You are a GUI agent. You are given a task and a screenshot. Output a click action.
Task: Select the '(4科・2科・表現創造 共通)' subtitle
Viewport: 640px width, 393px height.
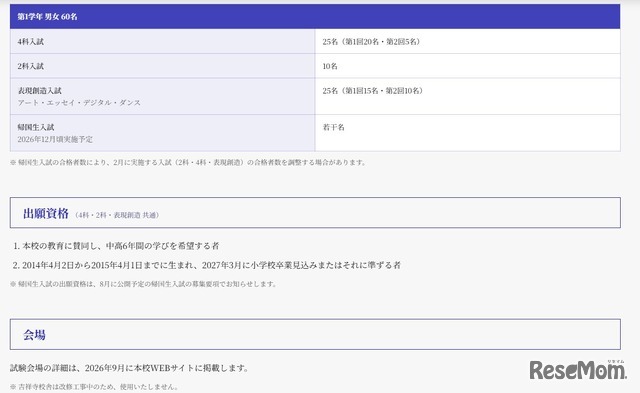tap(117, 215)
